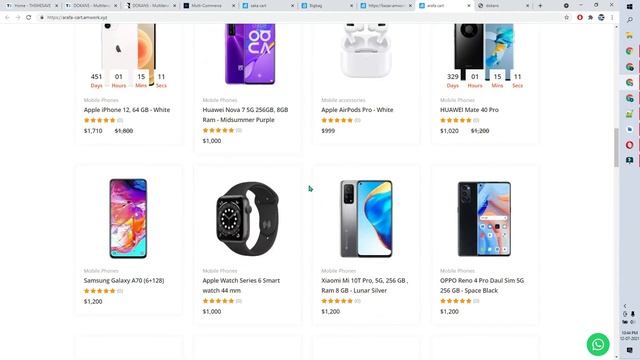The image size is (640, 360).
Task: Switch to the Home - THEMESAVE tab
Action: [x=32, y=6]
